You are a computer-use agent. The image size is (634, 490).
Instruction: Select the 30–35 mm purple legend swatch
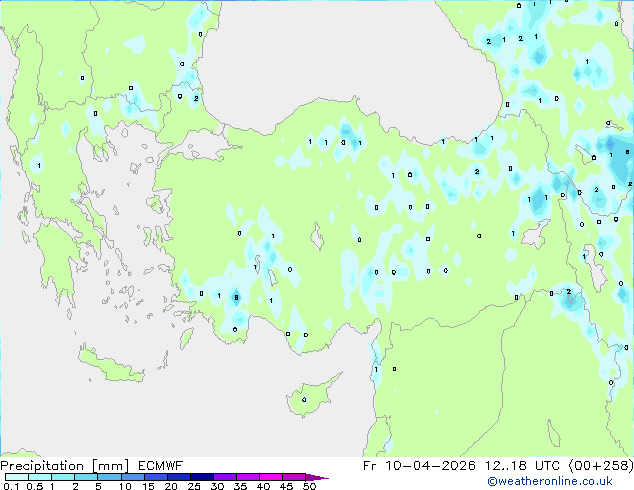click(x=224, y=477)
